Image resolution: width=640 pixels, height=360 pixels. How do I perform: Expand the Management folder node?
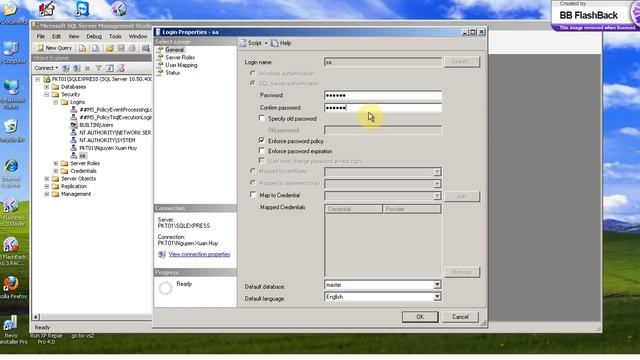47,194
